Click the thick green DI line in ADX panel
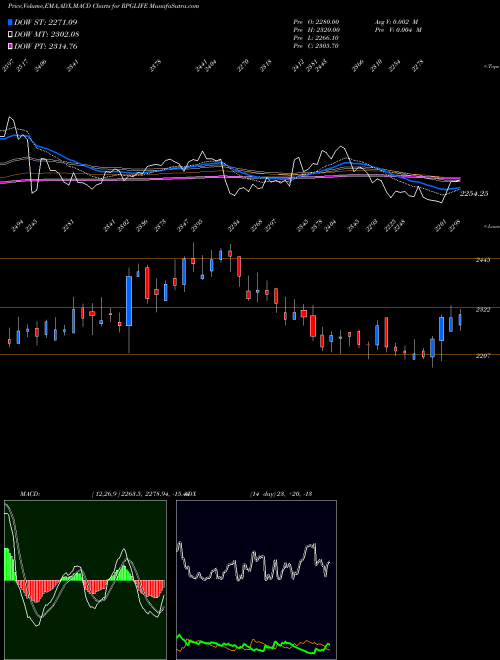 [253, 646]
